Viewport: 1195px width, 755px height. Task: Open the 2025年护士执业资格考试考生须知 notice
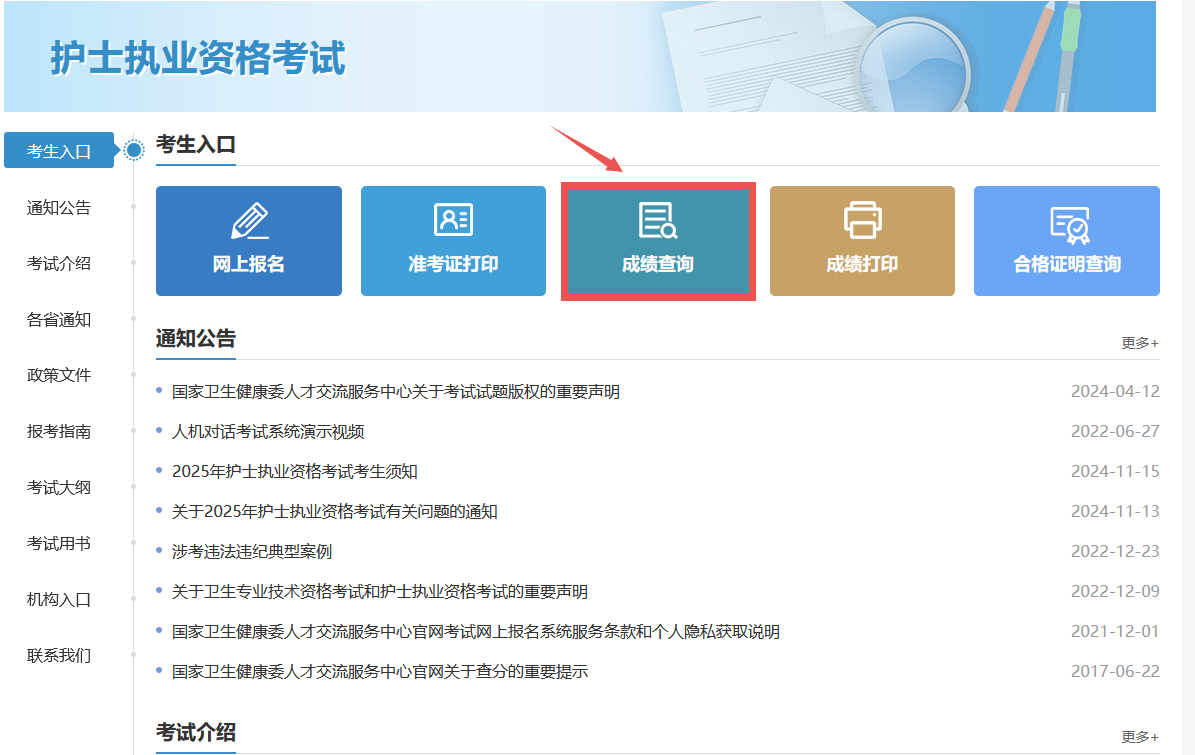(295, 472)
